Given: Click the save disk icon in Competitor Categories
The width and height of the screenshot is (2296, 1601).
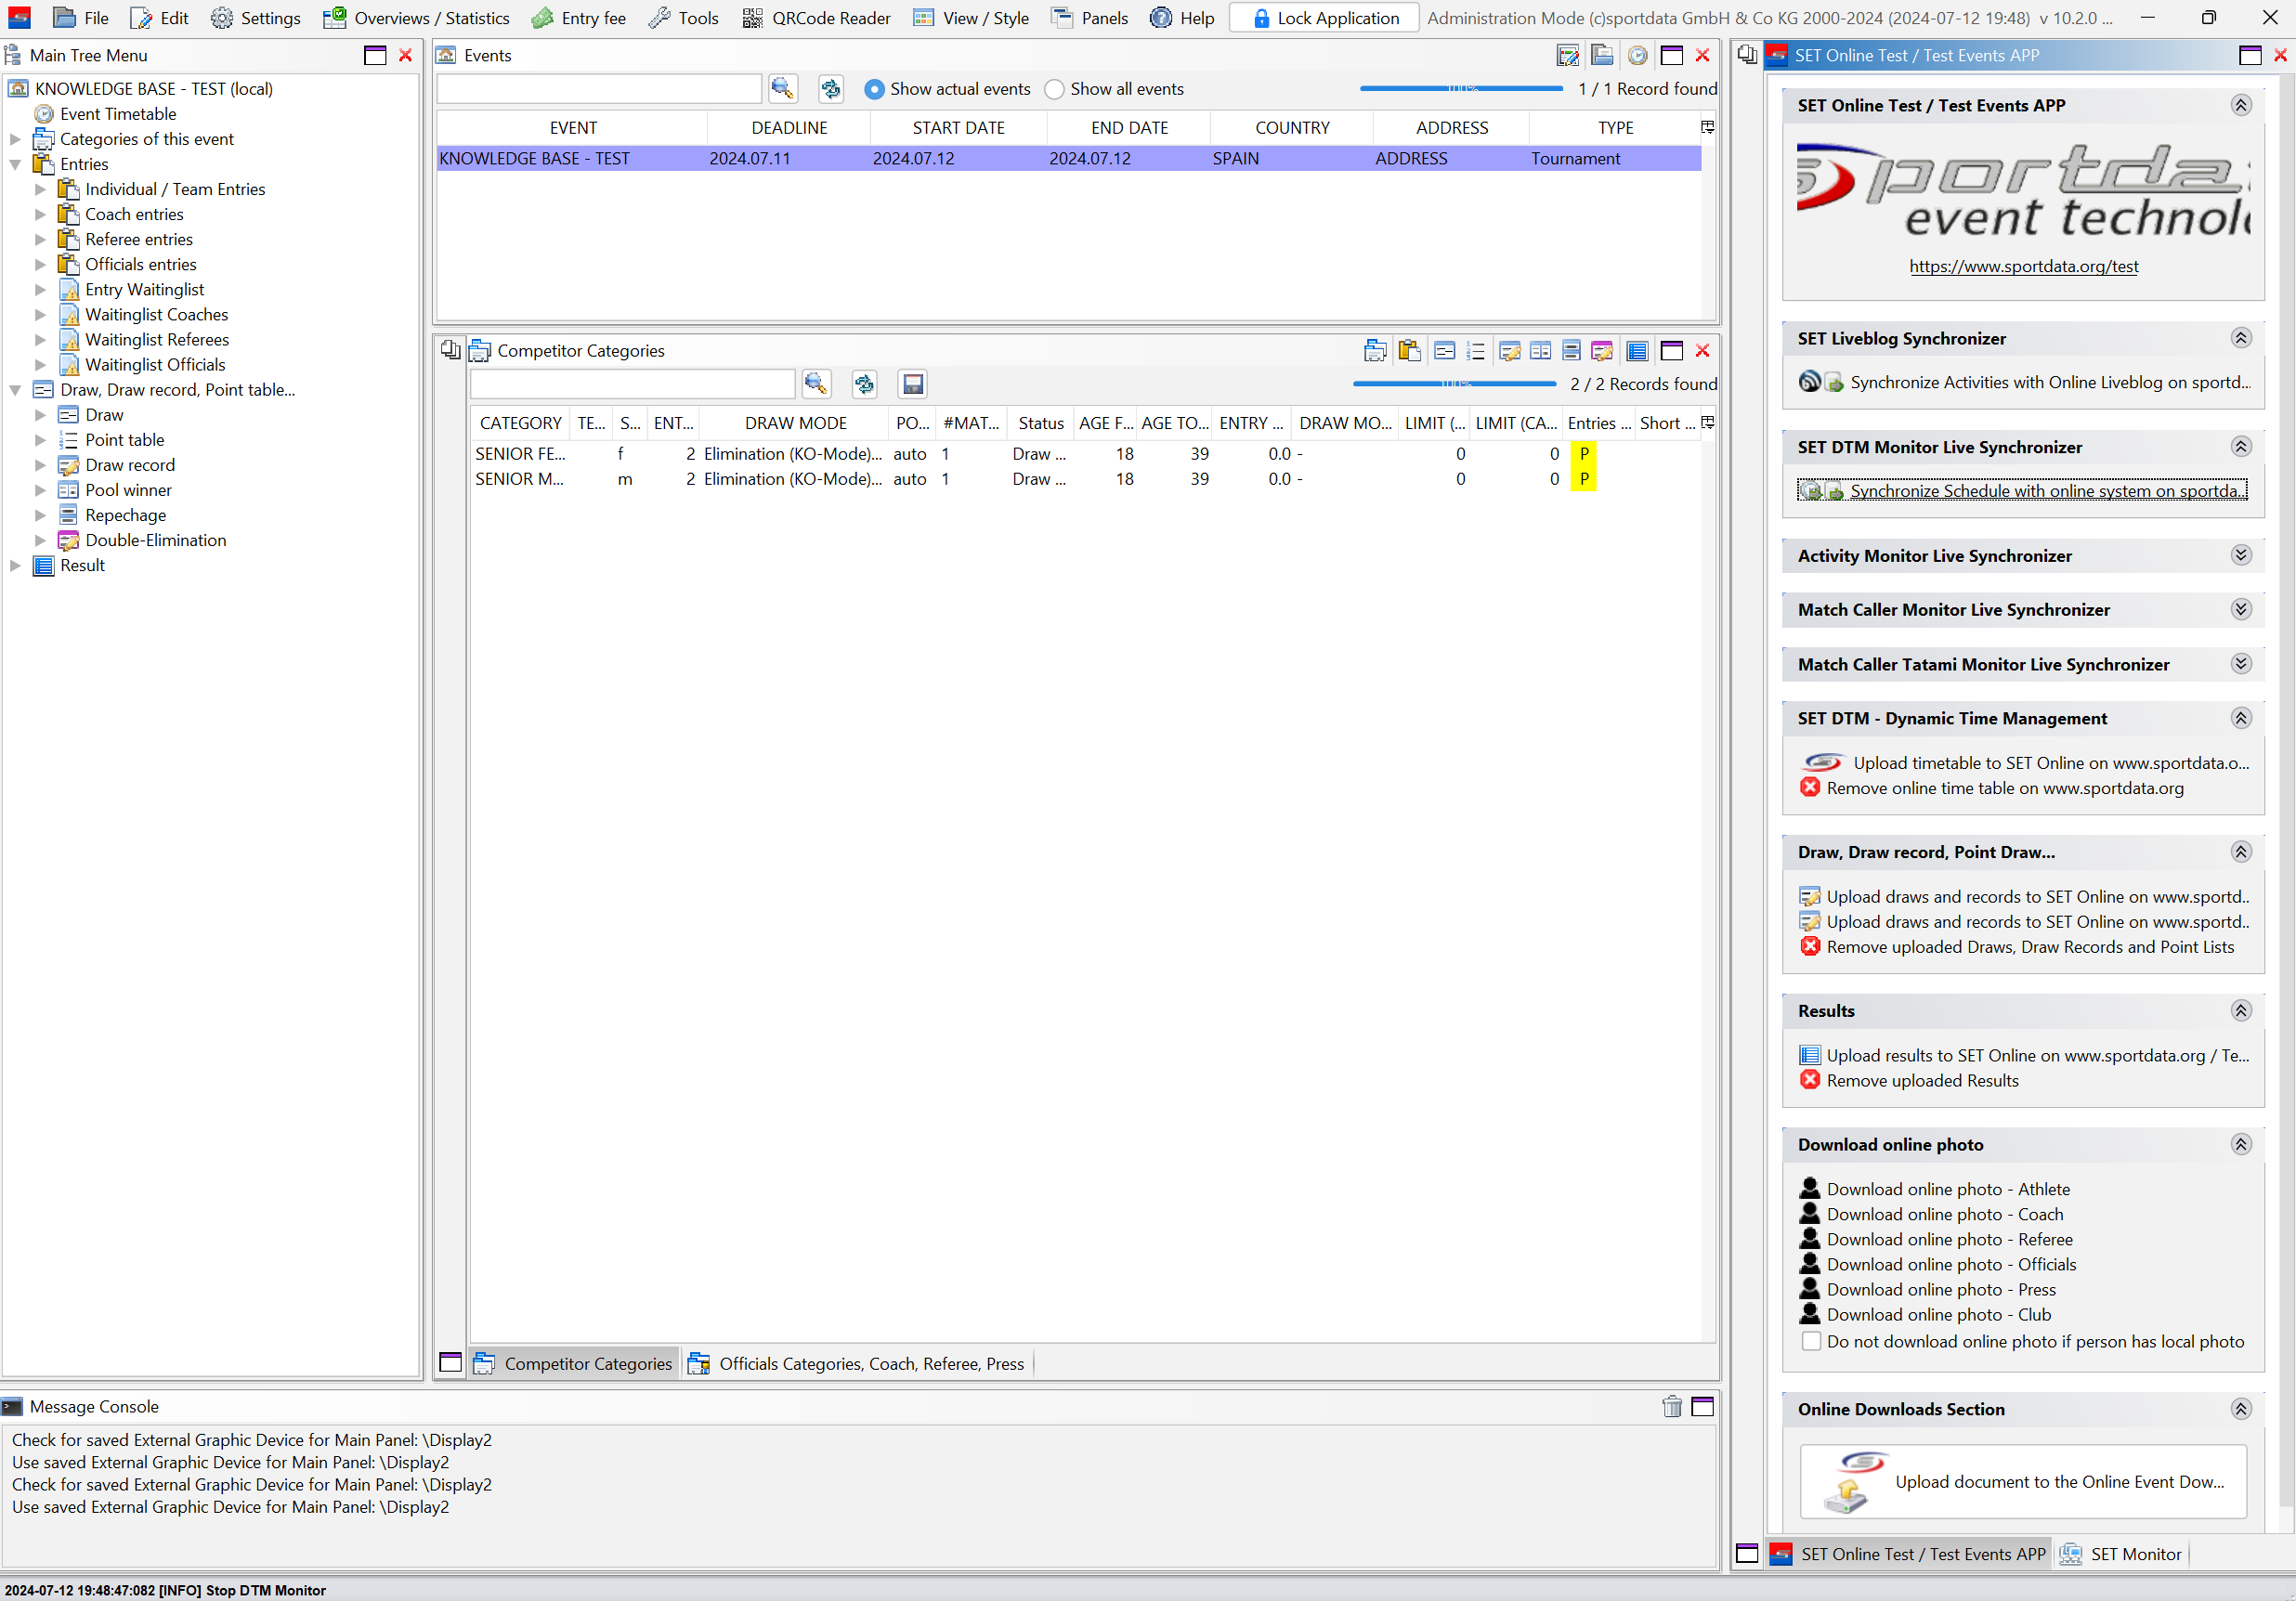Looking at the screenshot, I should [912, 384].
